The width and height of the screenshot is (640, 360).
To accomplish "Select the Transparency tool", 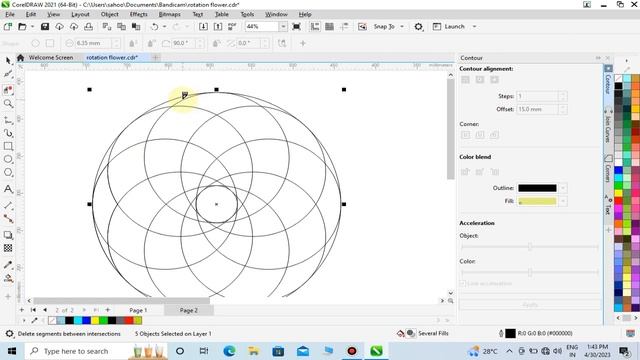I will (8, 248).
